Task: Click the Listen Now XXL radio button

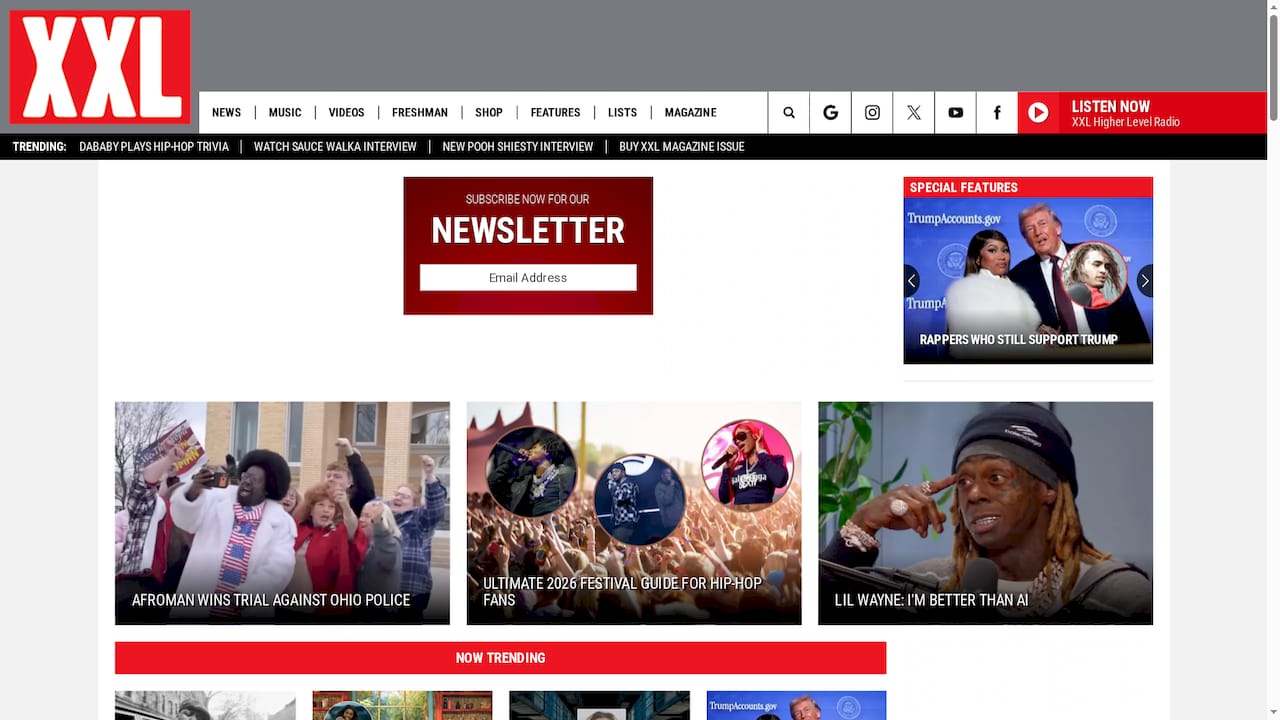Action: [1142, 113]
